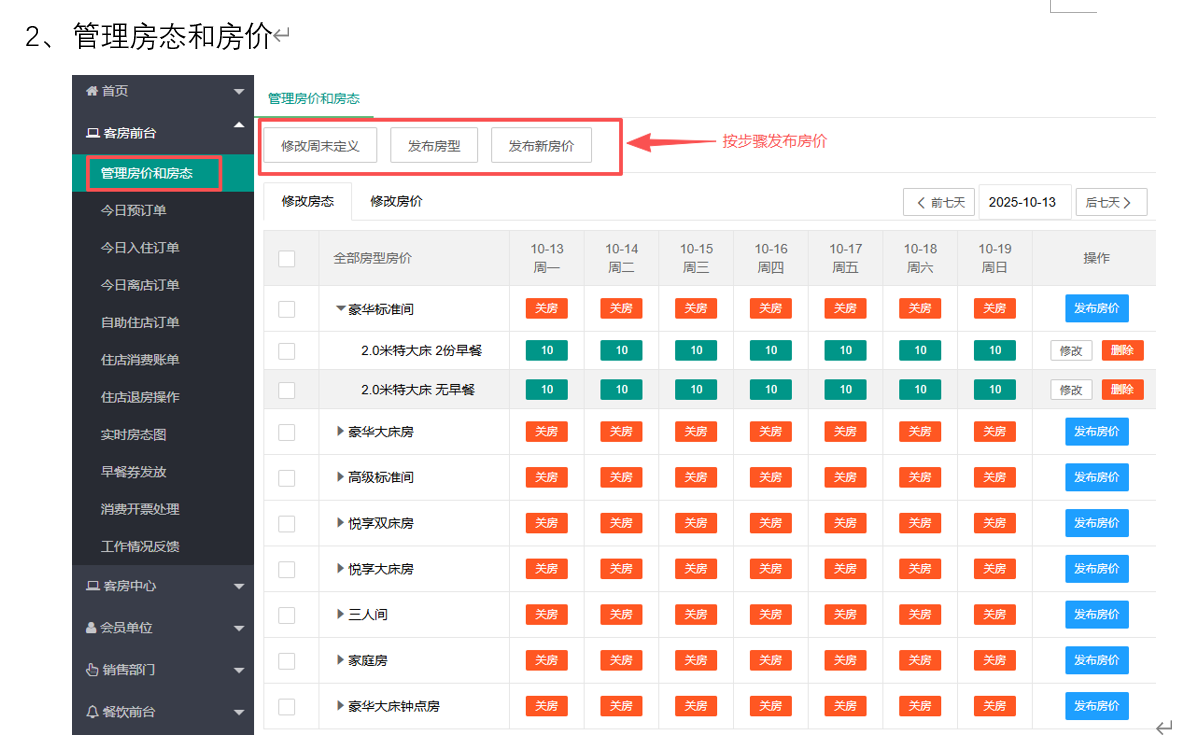1192x747 pixels.
Task: Click the bell icon beside 餐饮前台
Action: (93, 712)
